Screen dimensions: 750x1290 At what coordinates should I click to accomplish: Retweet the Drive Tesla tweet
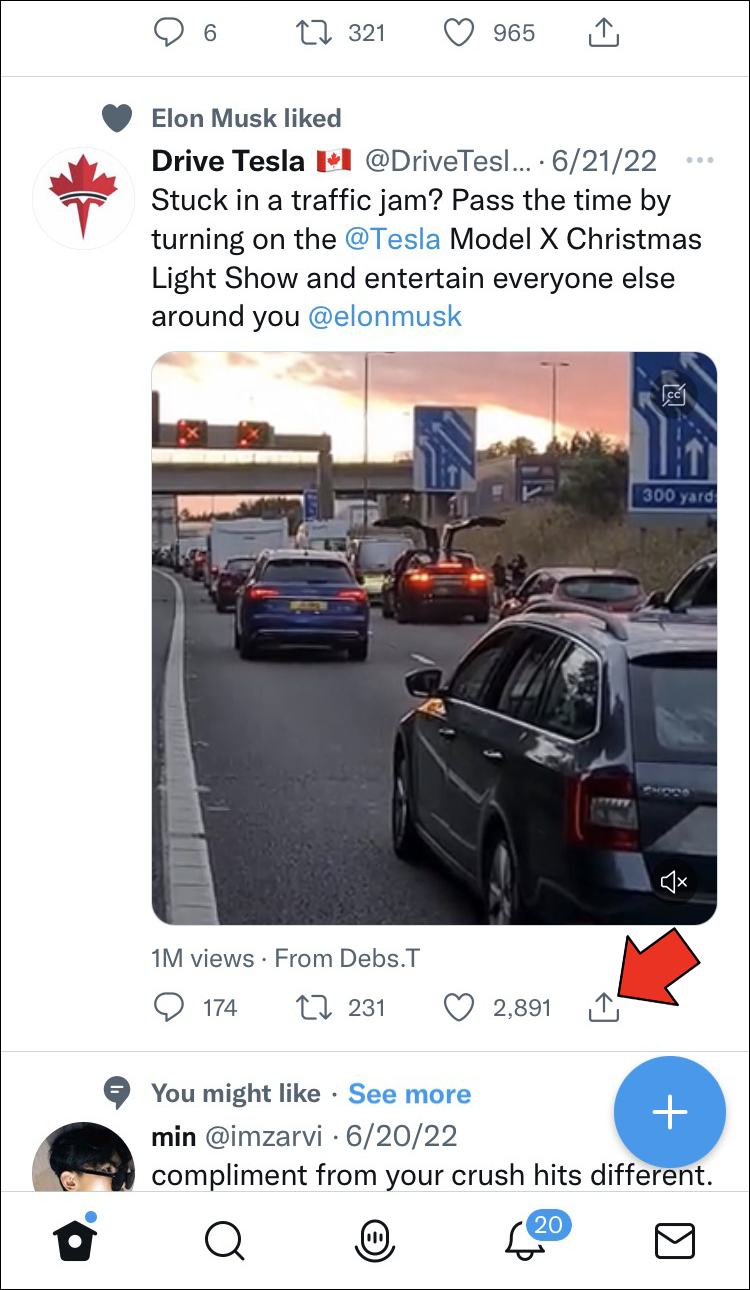pos(313,1007)
